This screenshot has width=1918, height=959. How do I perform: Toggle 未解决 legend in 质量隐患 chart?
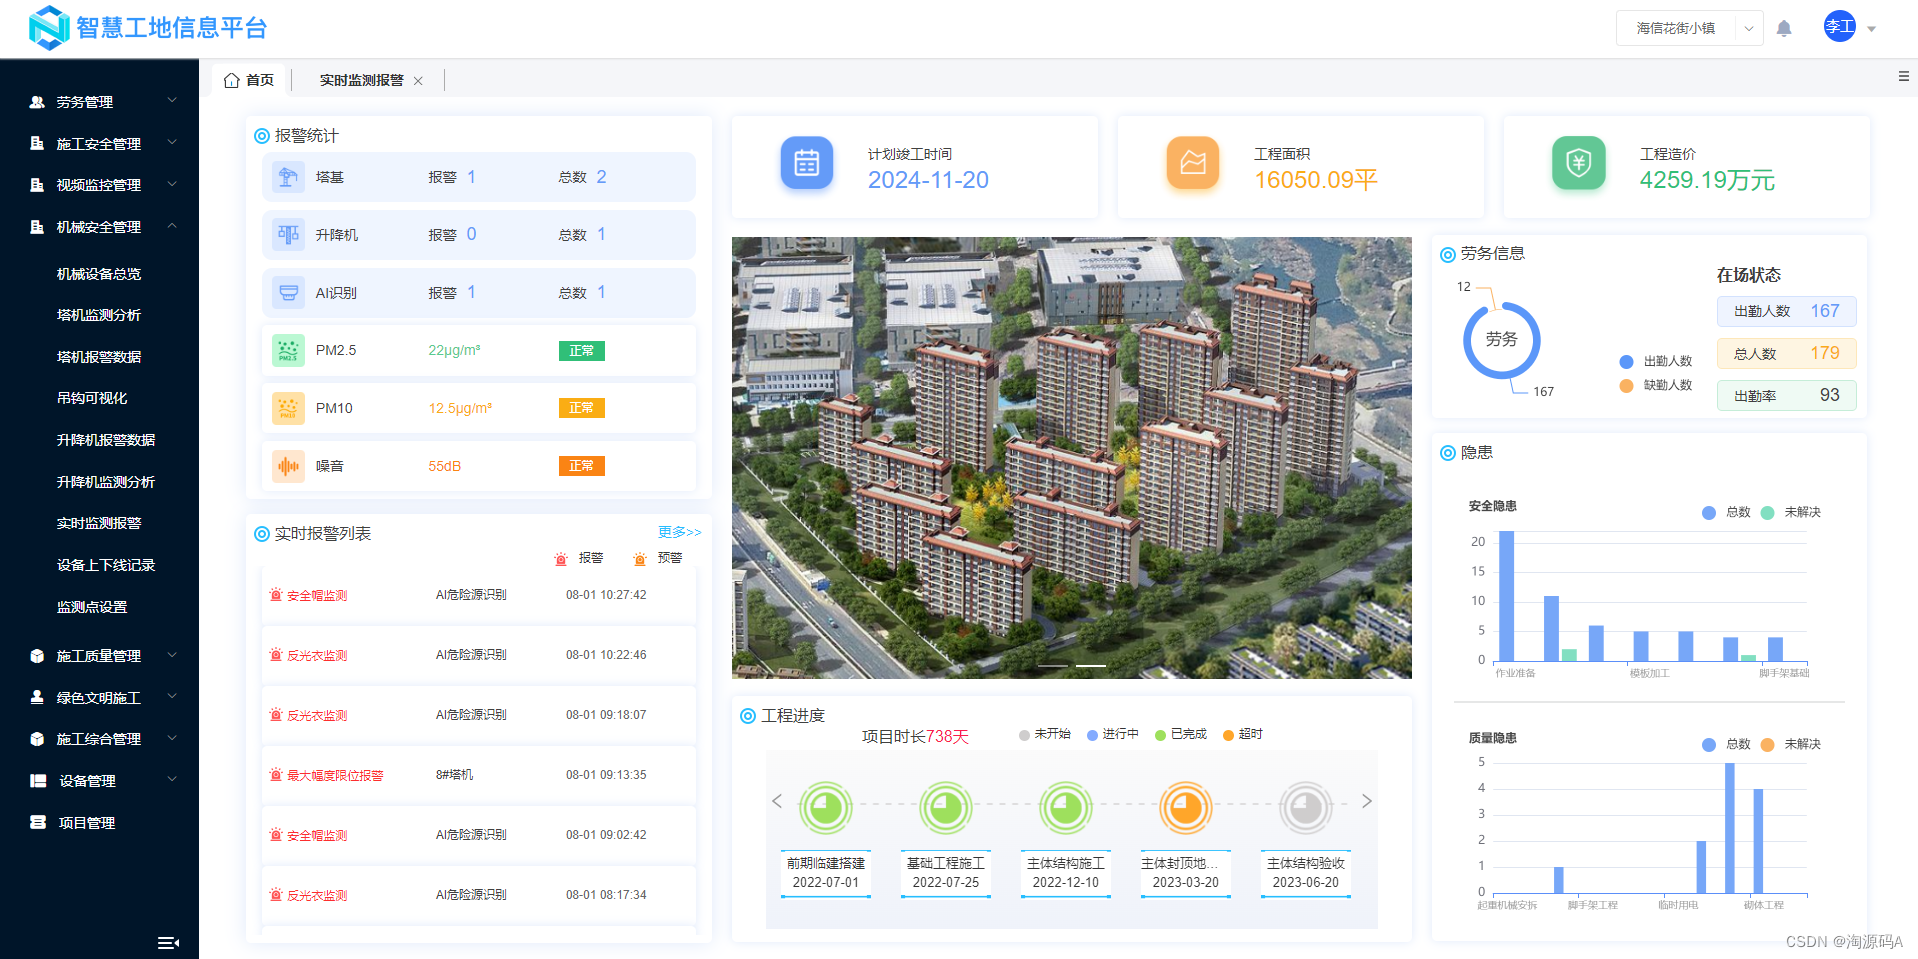(1791, 744)
